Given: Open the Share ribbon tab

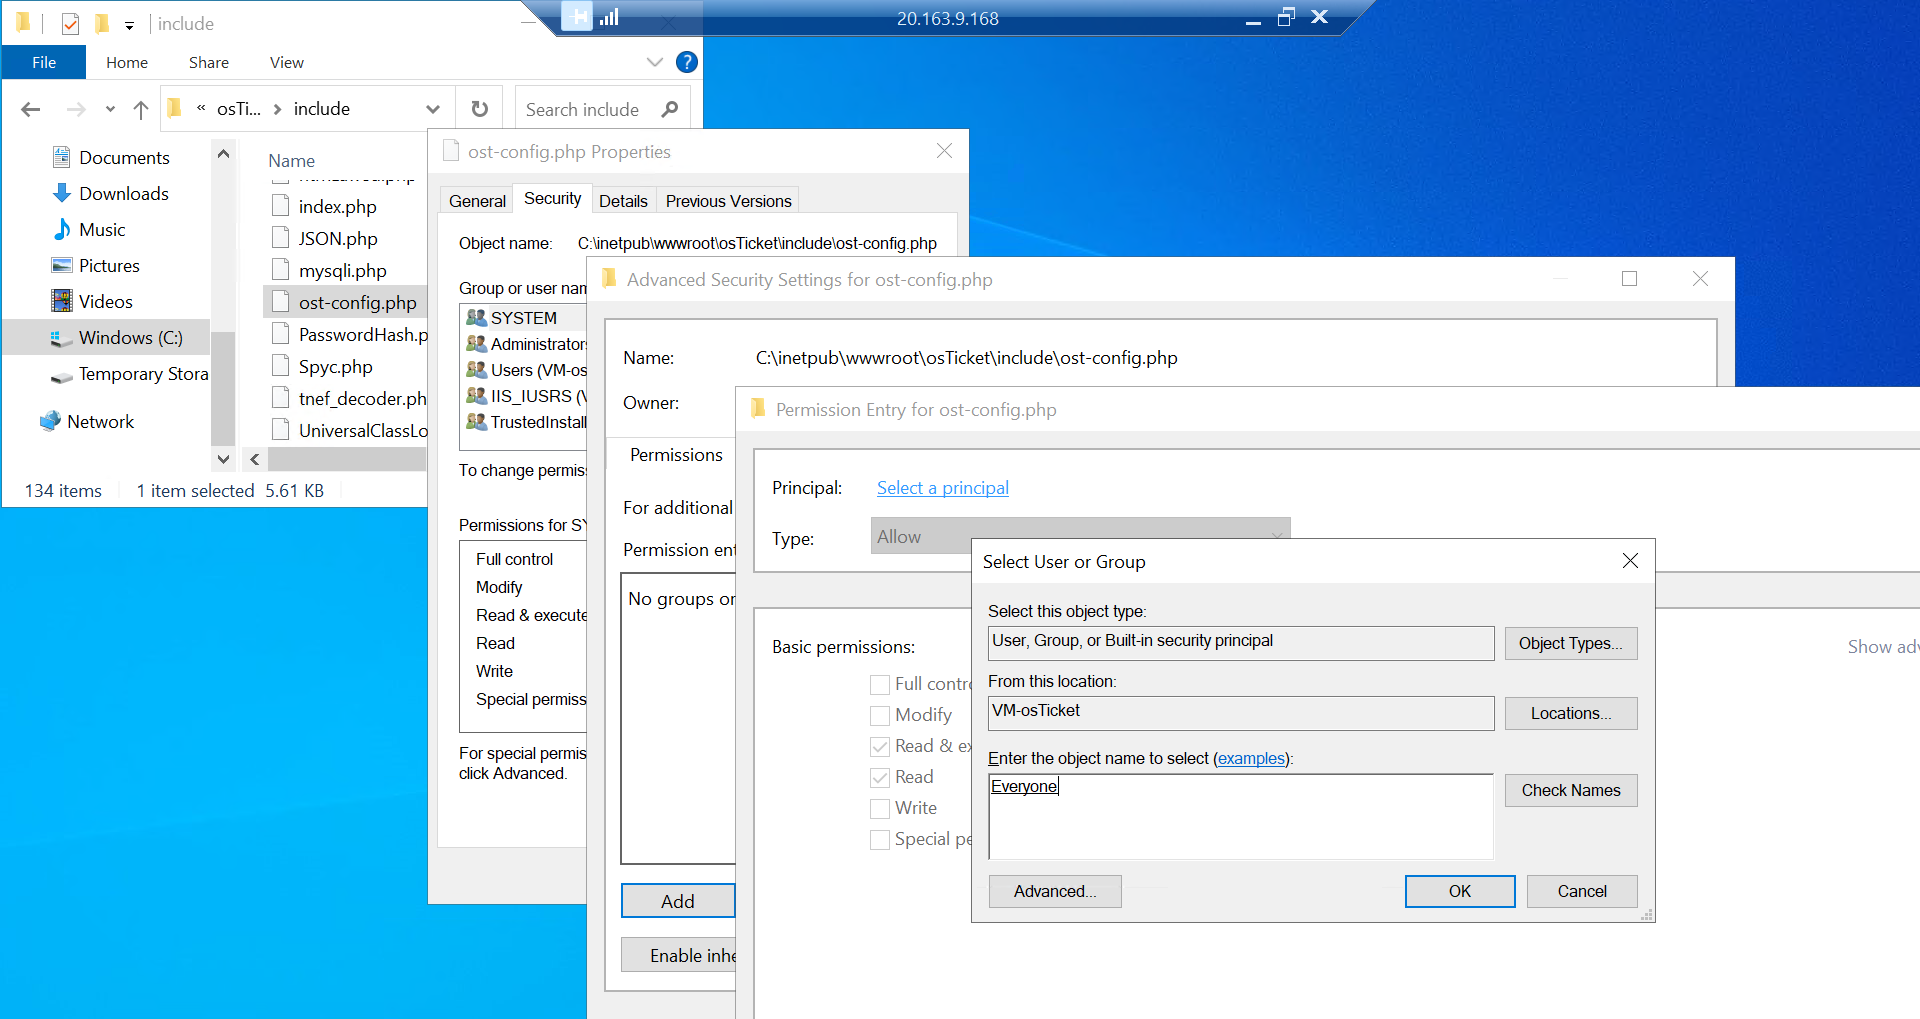Looking at the screenshot, I should [x=208, y=62].
